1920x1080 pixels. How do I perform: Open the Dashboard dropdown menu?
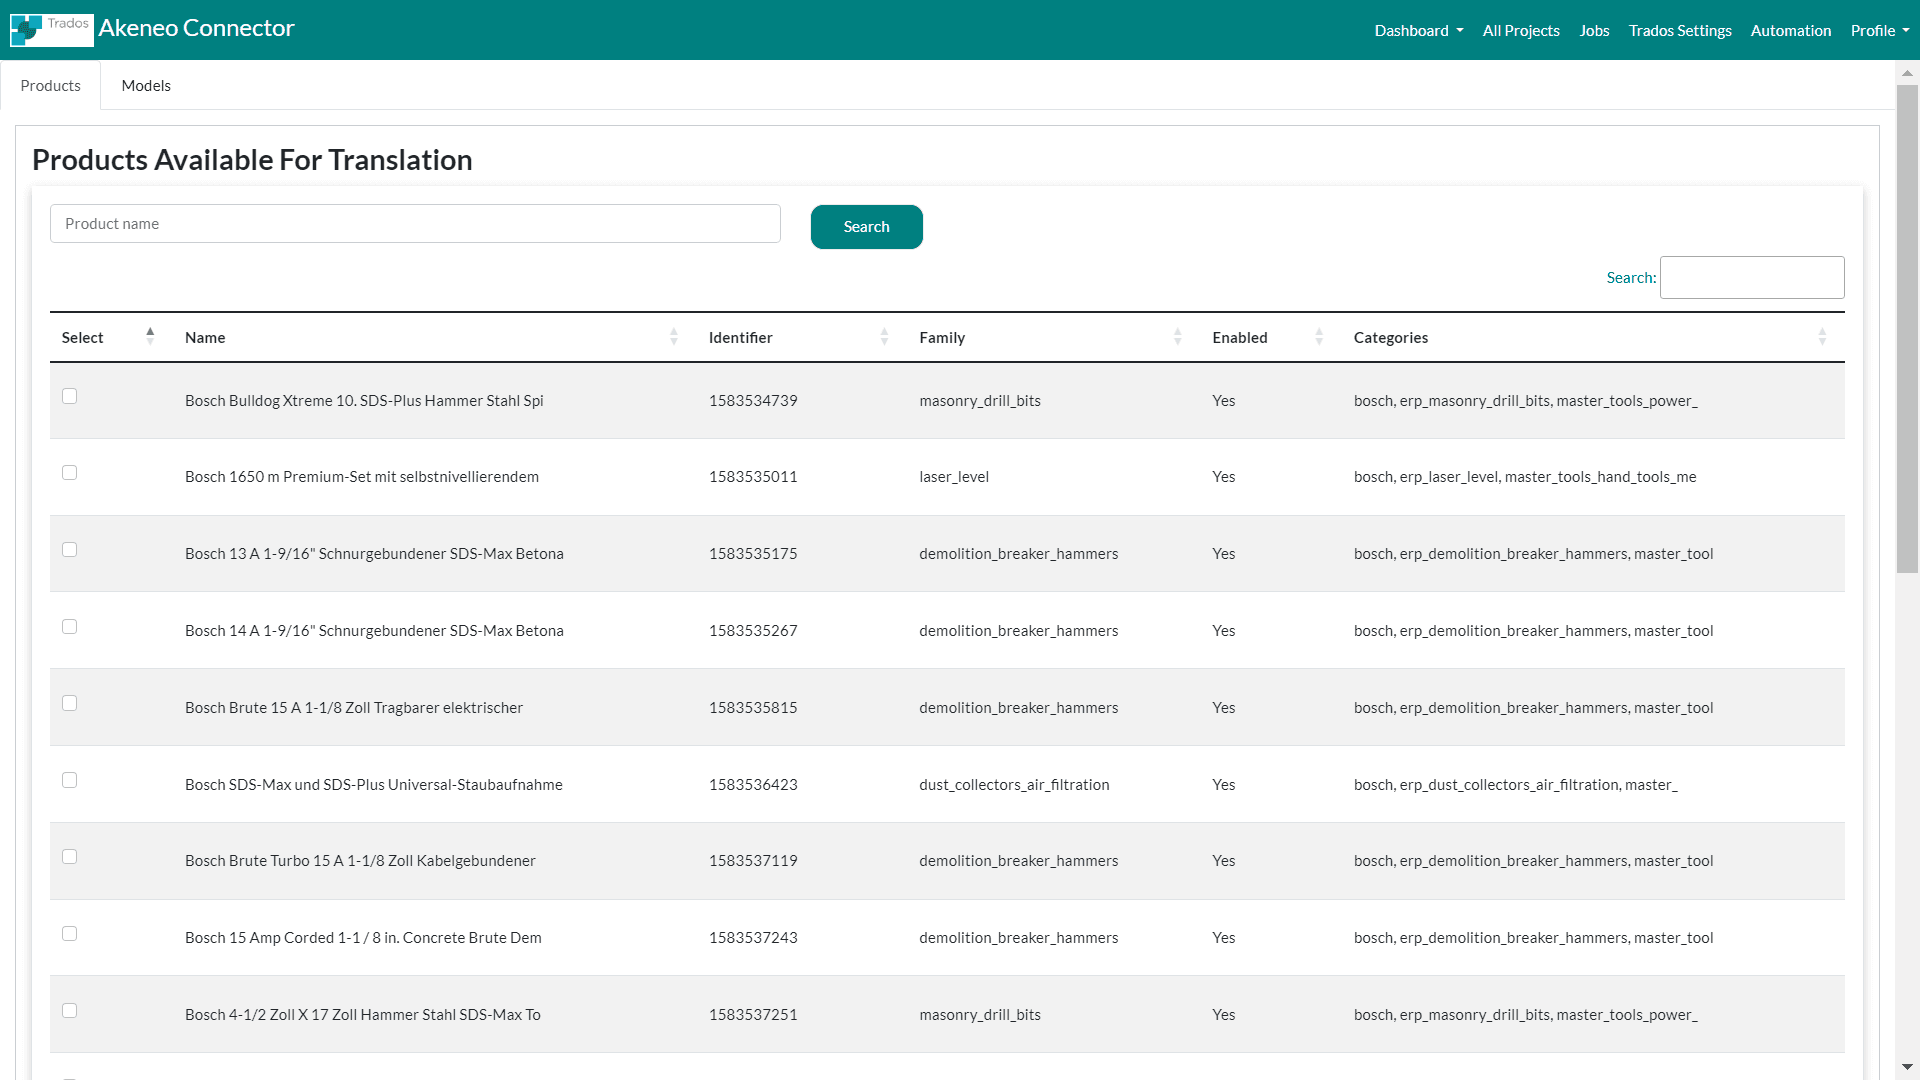(x=1418, y=31)
